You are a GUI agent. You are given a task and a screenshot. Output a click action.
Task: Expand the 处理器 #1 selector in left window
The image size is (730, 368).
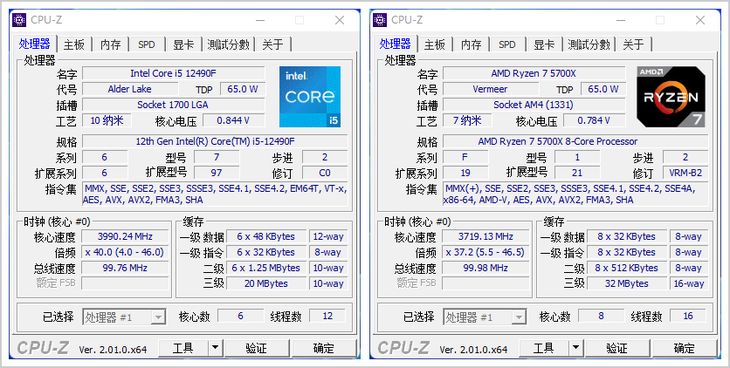(x=159, y=317)
